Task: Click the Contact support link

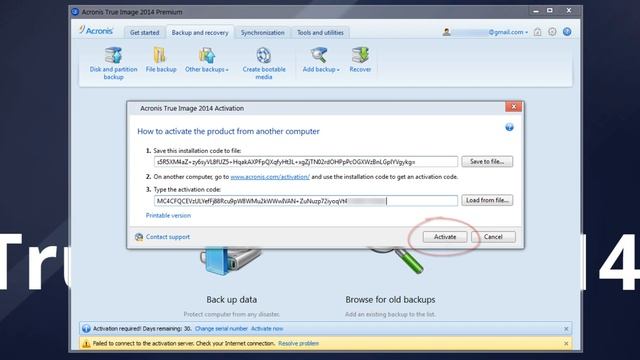Action: tap(168, 237)
